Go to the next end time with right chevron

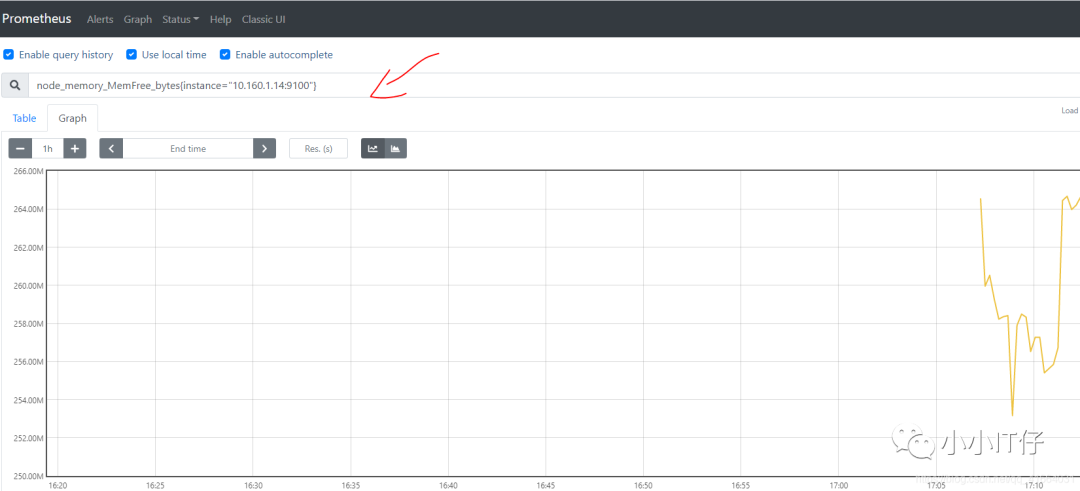264,149
